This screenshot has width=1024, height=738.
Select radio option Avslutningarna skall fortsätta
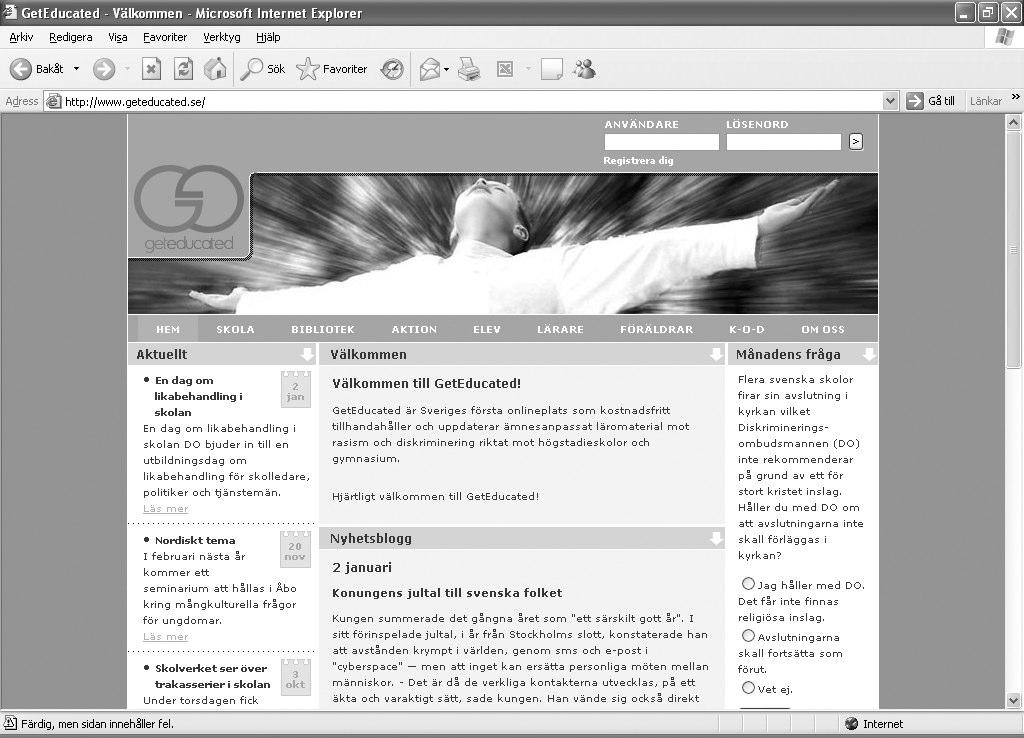[748, 636]
